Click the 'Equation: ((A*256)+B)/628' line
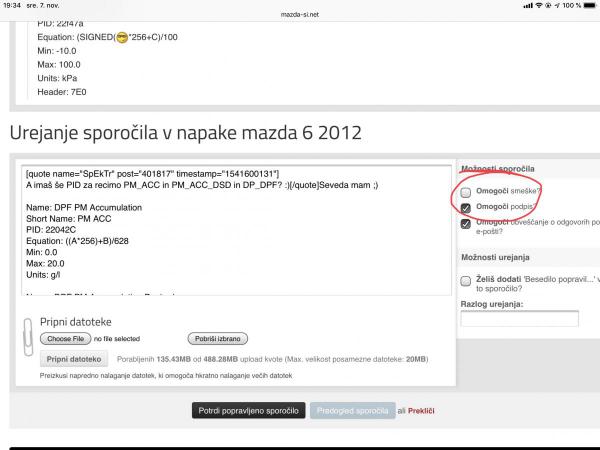The height and width of the screenshot is (450, 600). point(77,241)
